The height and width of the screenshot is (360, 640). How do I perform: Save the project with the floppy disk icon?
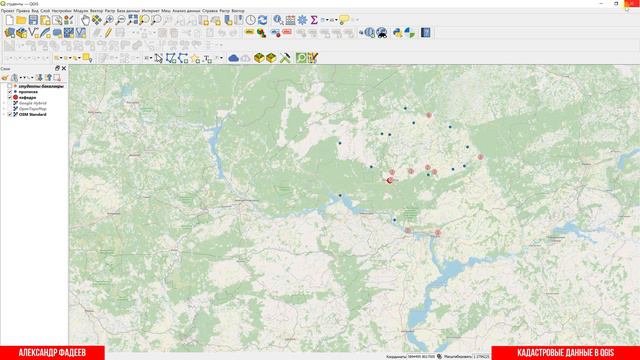point(33,20)
